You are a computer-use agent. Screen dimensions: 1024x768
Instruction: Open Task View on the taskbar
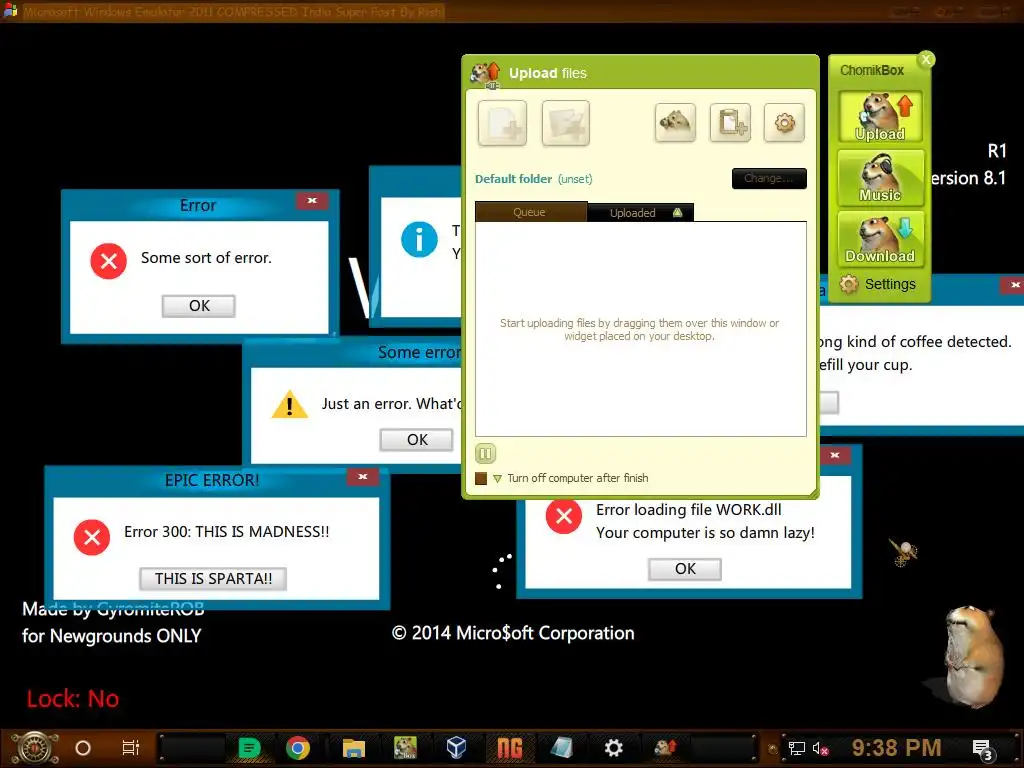coord(131,748)
